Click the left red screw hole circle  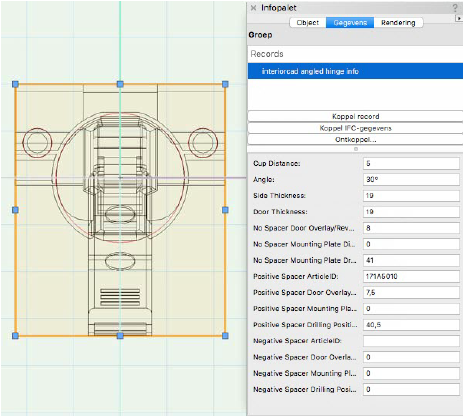pos(37,143)
